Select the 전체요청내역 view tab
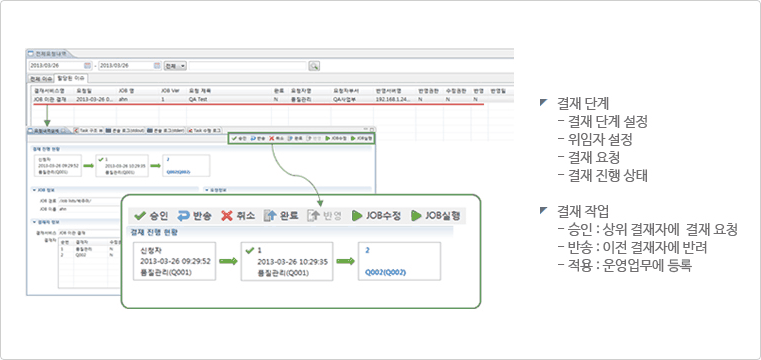761x360 pixels. pyautogui.click(x=48, y=53)
